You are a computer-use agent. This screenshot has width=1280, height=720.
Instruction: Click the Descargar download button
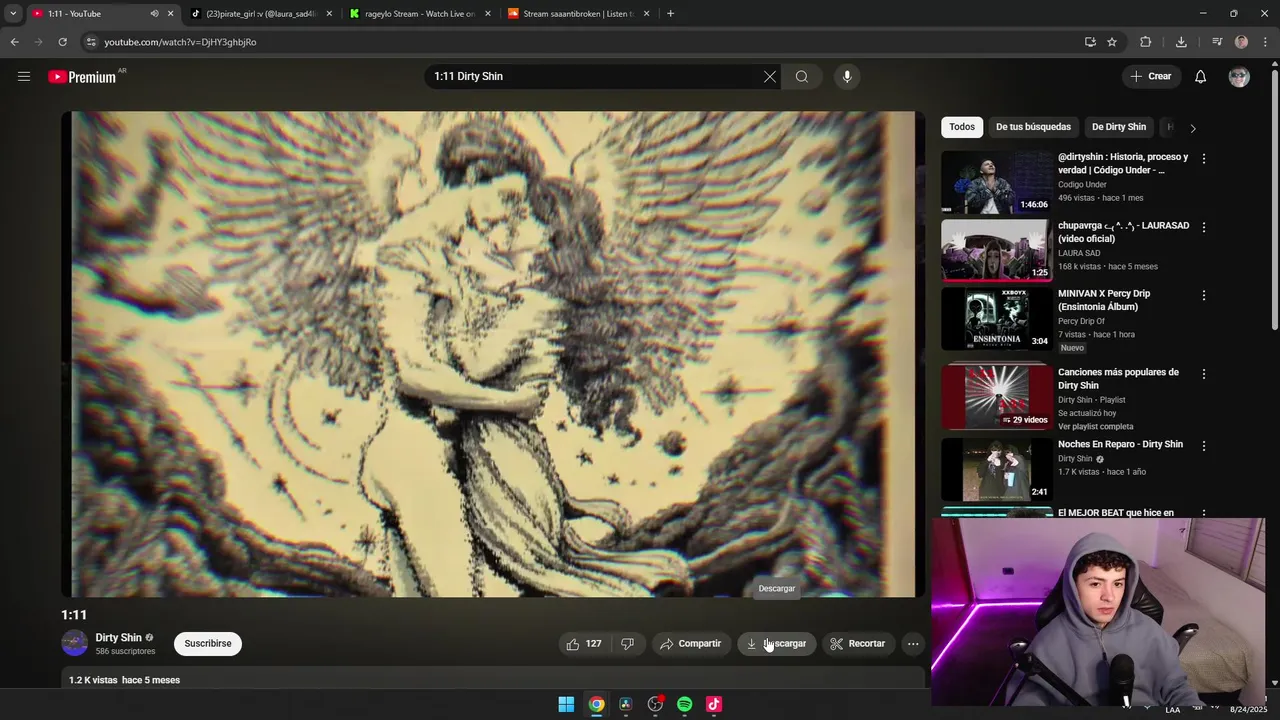point(777,644)
